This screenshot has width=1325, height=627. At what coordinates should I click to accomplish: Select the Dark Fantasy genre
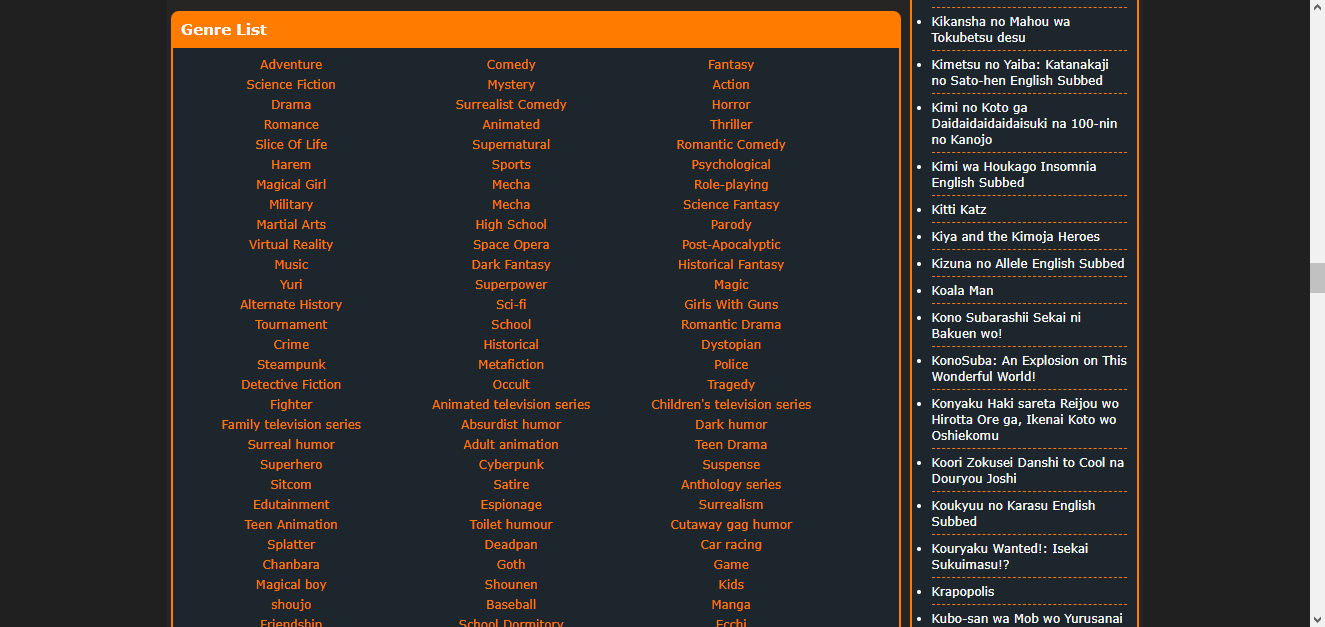[x=511, y=264]
